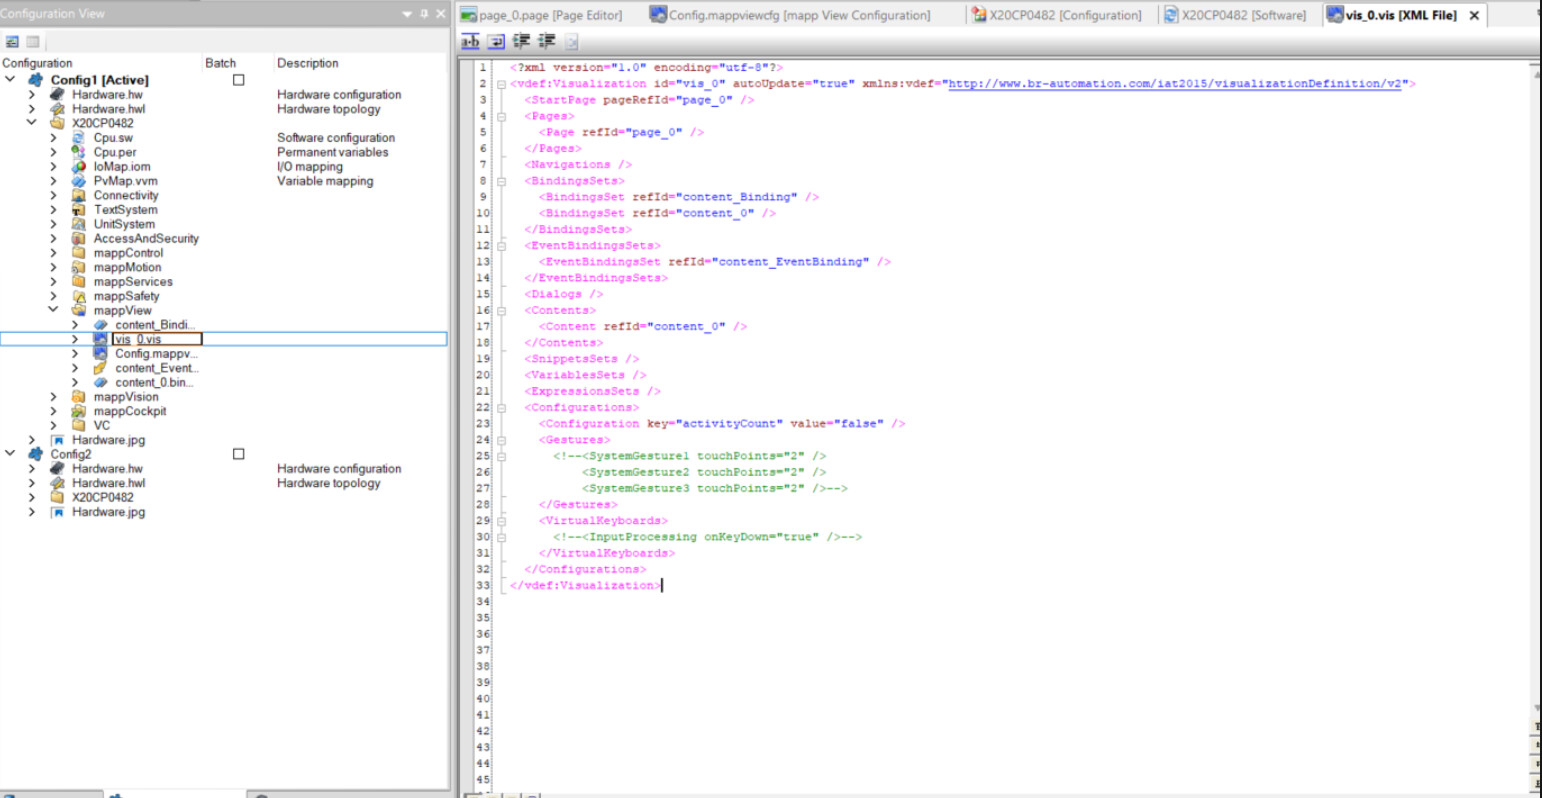
Task: Click the Description column header
Action: [307, 63]
